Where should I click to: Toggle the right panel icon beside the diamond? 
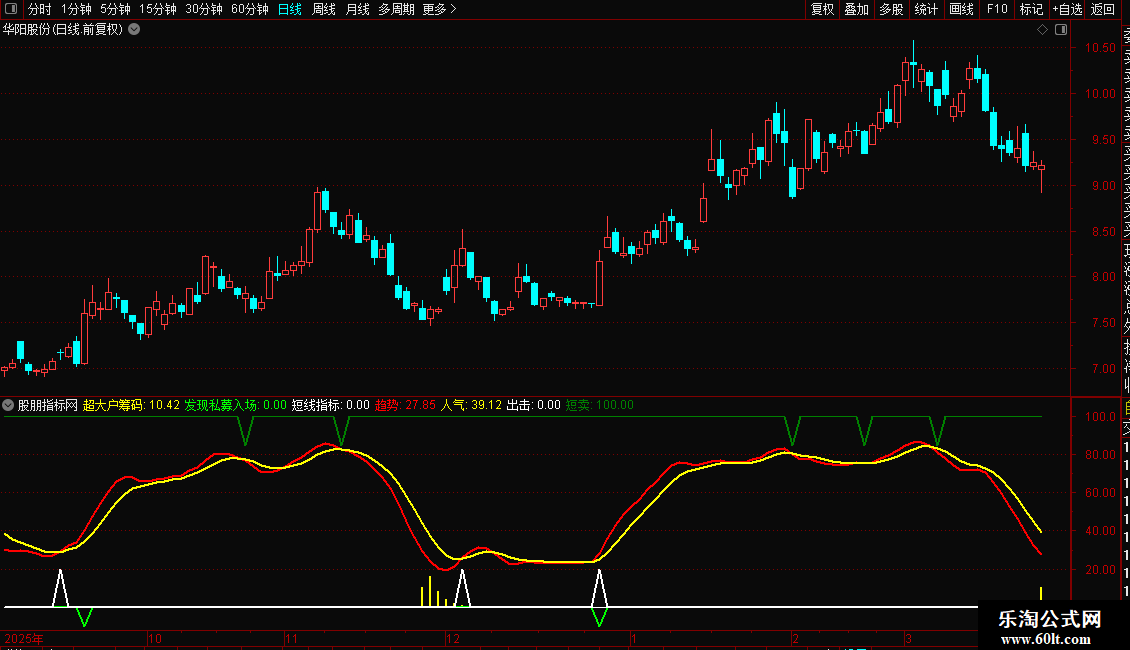point(1061,30)
